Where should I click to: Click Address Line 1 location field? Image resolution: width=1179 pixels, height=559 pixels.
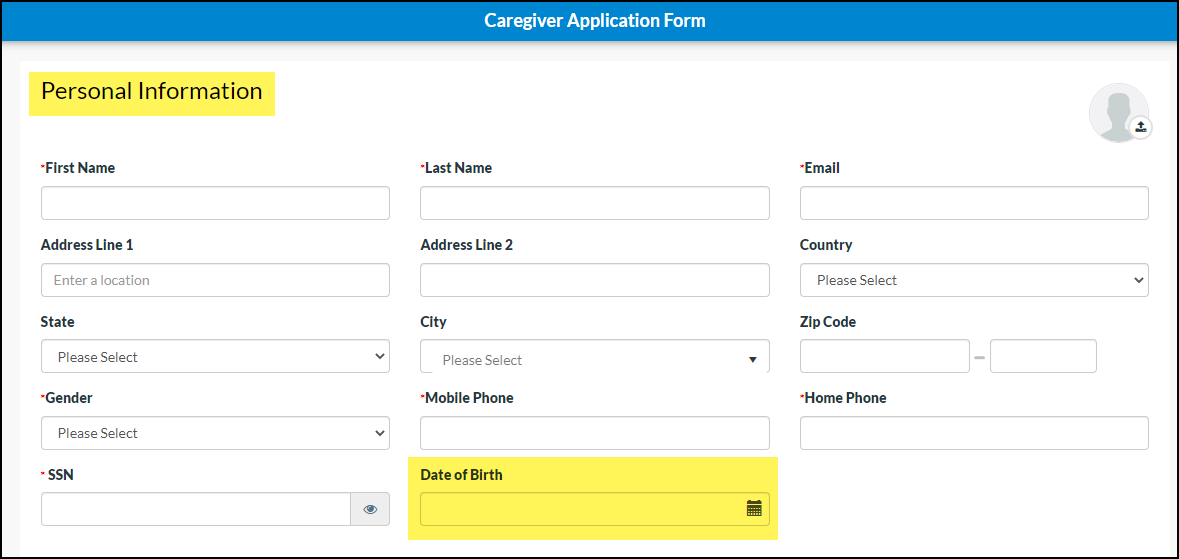tap(215, 280)
